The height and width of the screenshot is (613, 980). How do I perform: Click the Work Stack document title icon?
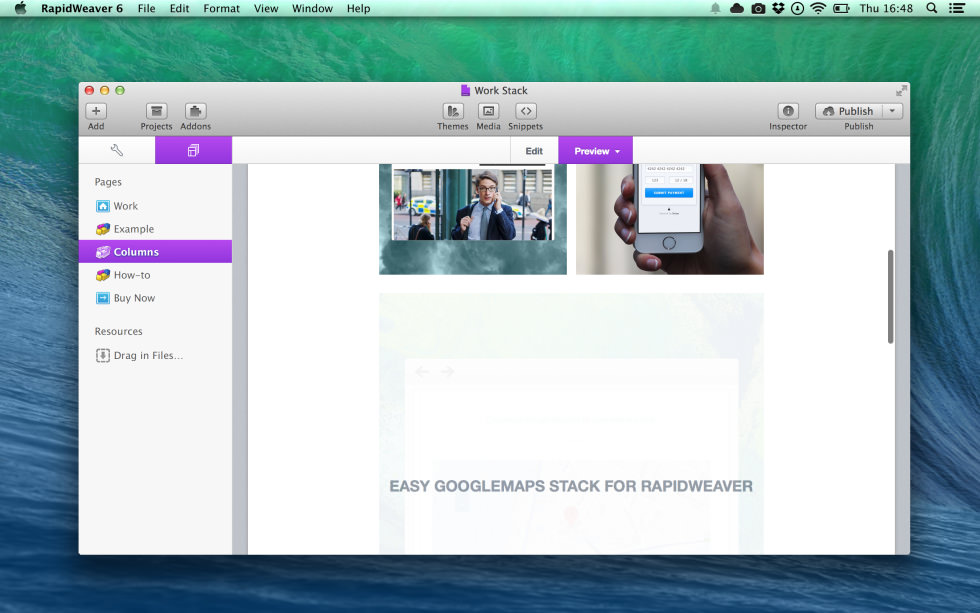465,91
